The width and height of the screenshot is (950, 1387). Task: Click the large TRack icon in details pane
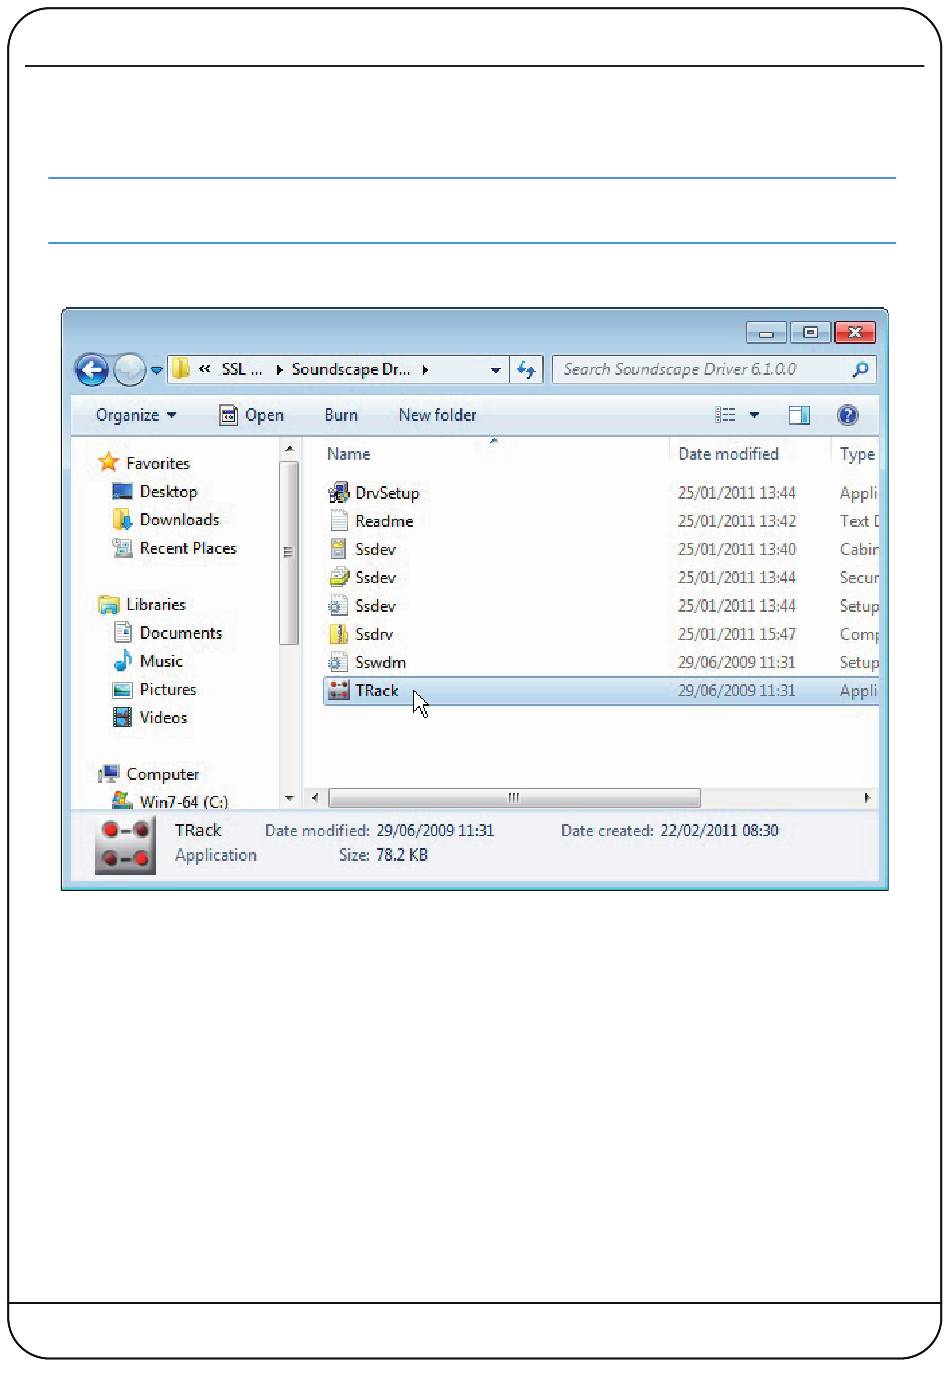click(125, 844)
